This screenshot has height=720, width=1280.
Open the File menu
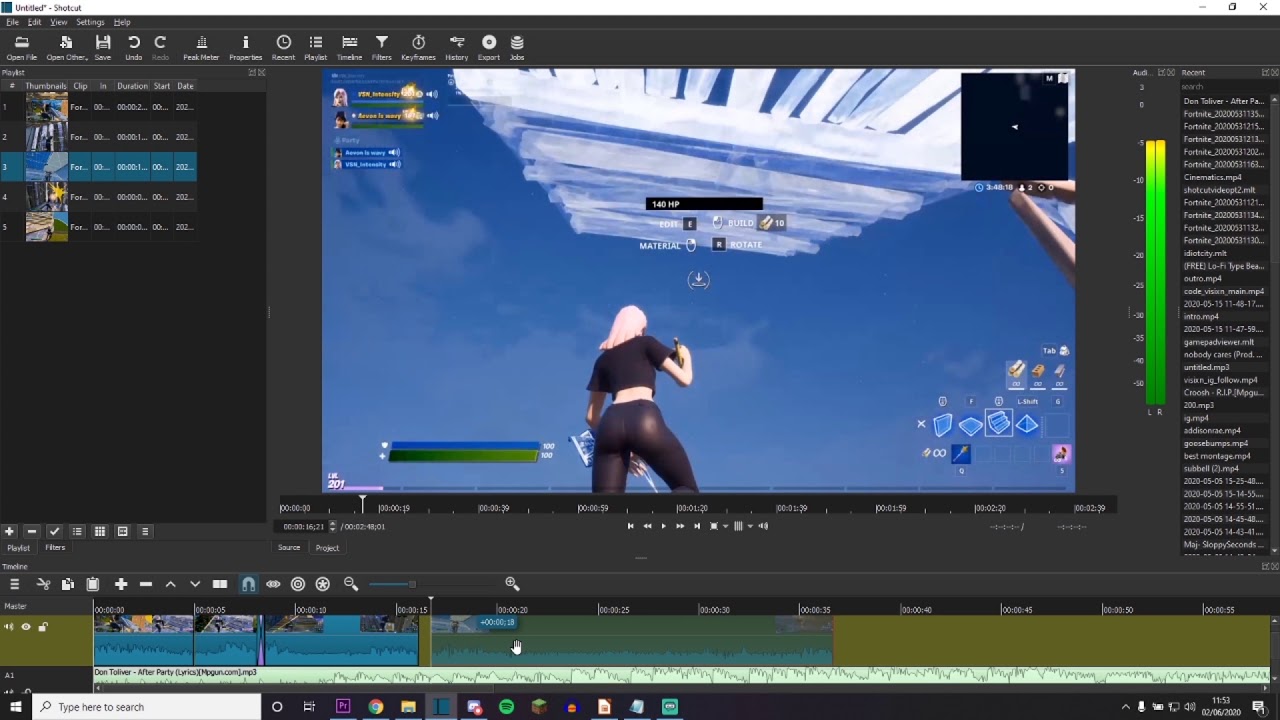point(12,22)
